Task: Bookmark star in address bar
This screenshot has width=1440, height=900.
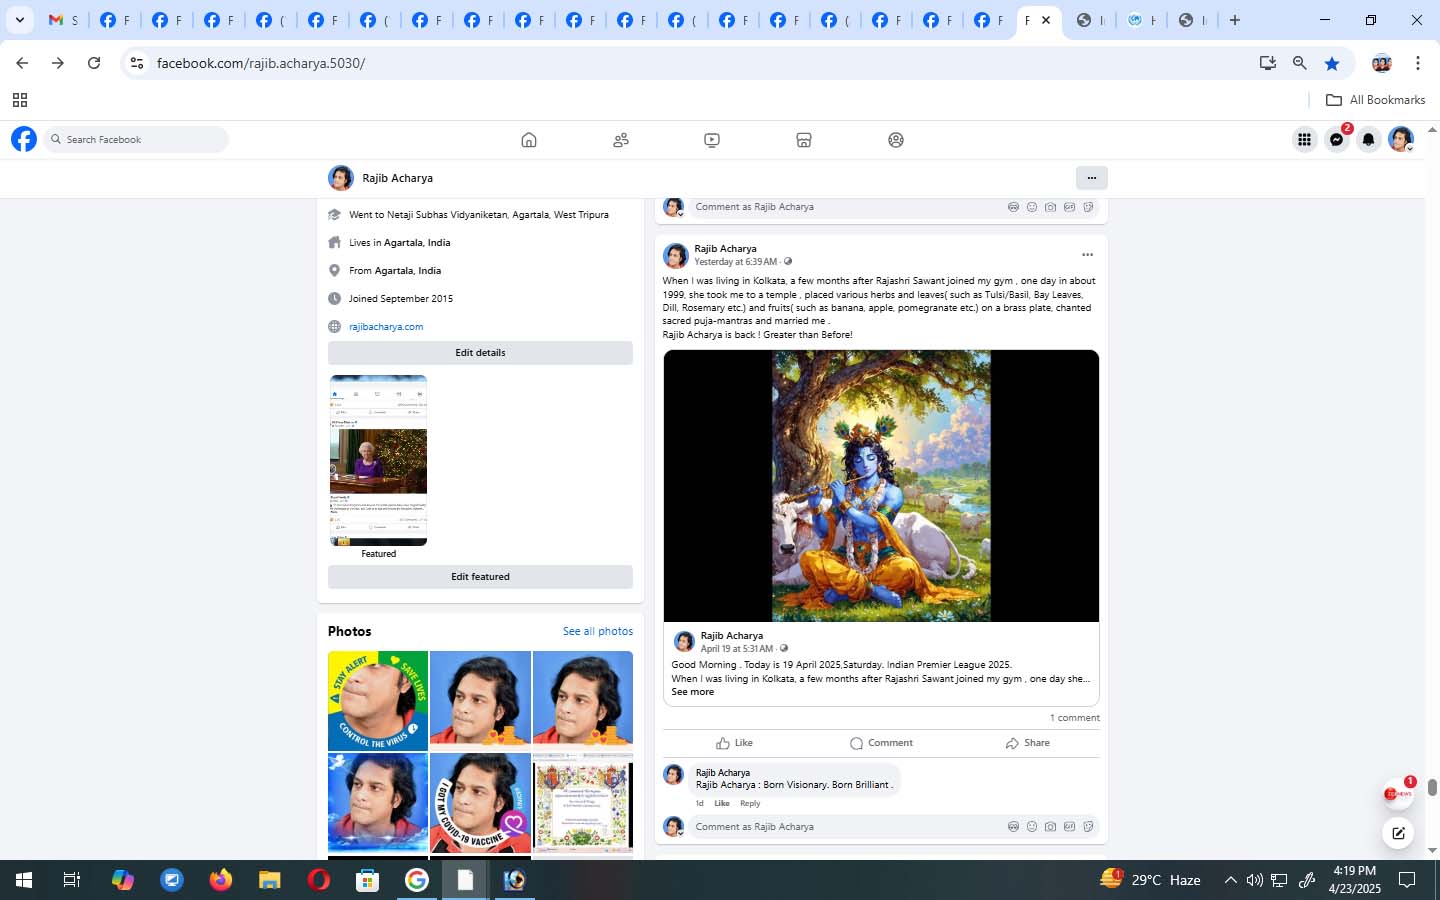Action: tap(1332, 63)
